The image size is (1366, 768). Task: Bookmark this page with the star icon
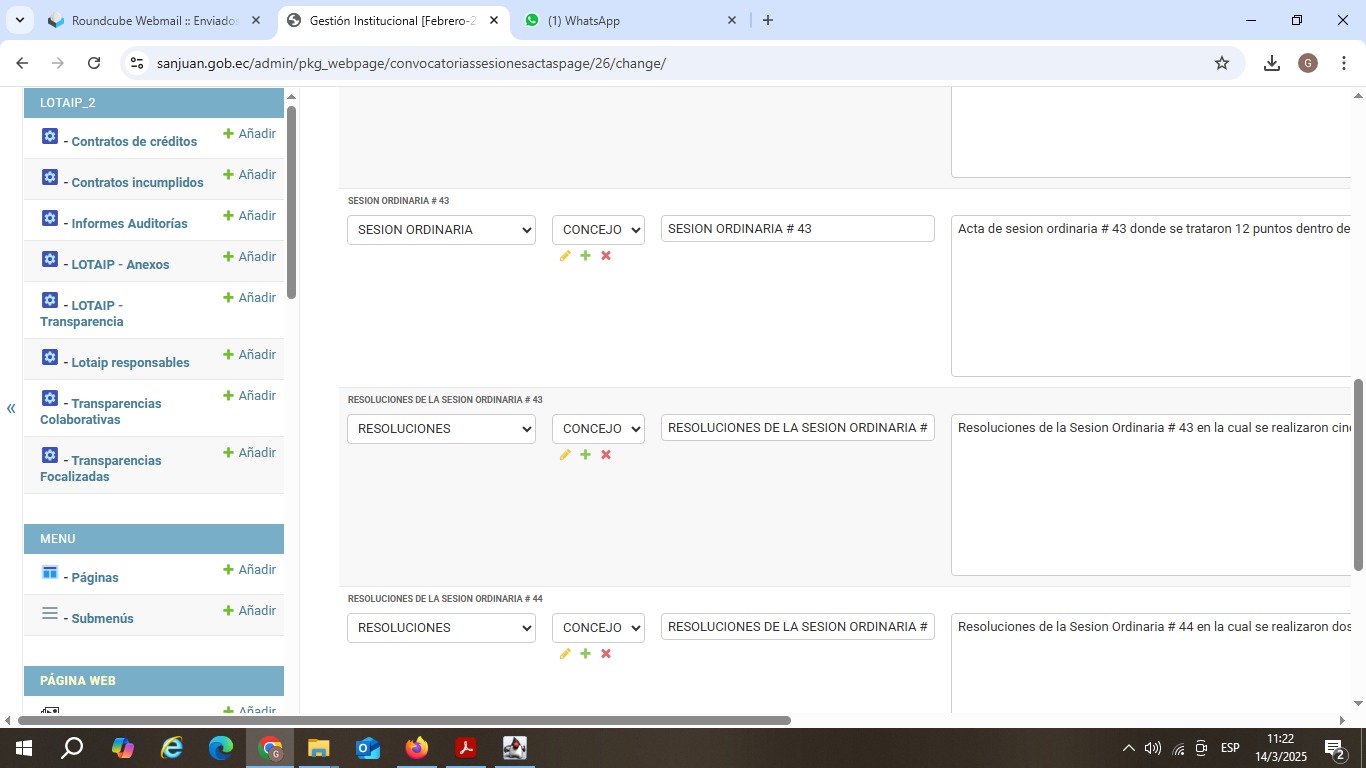[x=1221, y=63]
